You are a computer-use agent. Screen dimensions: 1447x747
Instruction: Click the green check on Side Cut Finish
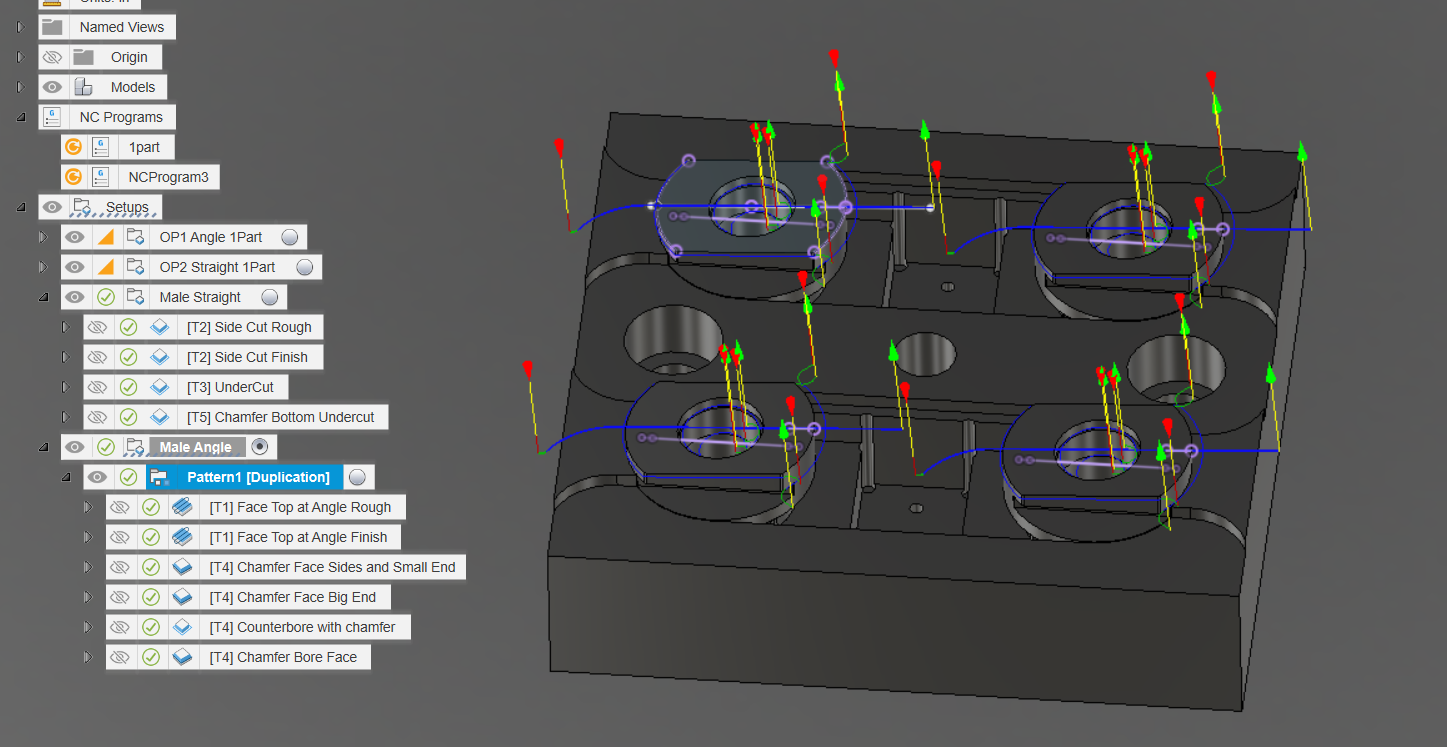tap(128, 357)
